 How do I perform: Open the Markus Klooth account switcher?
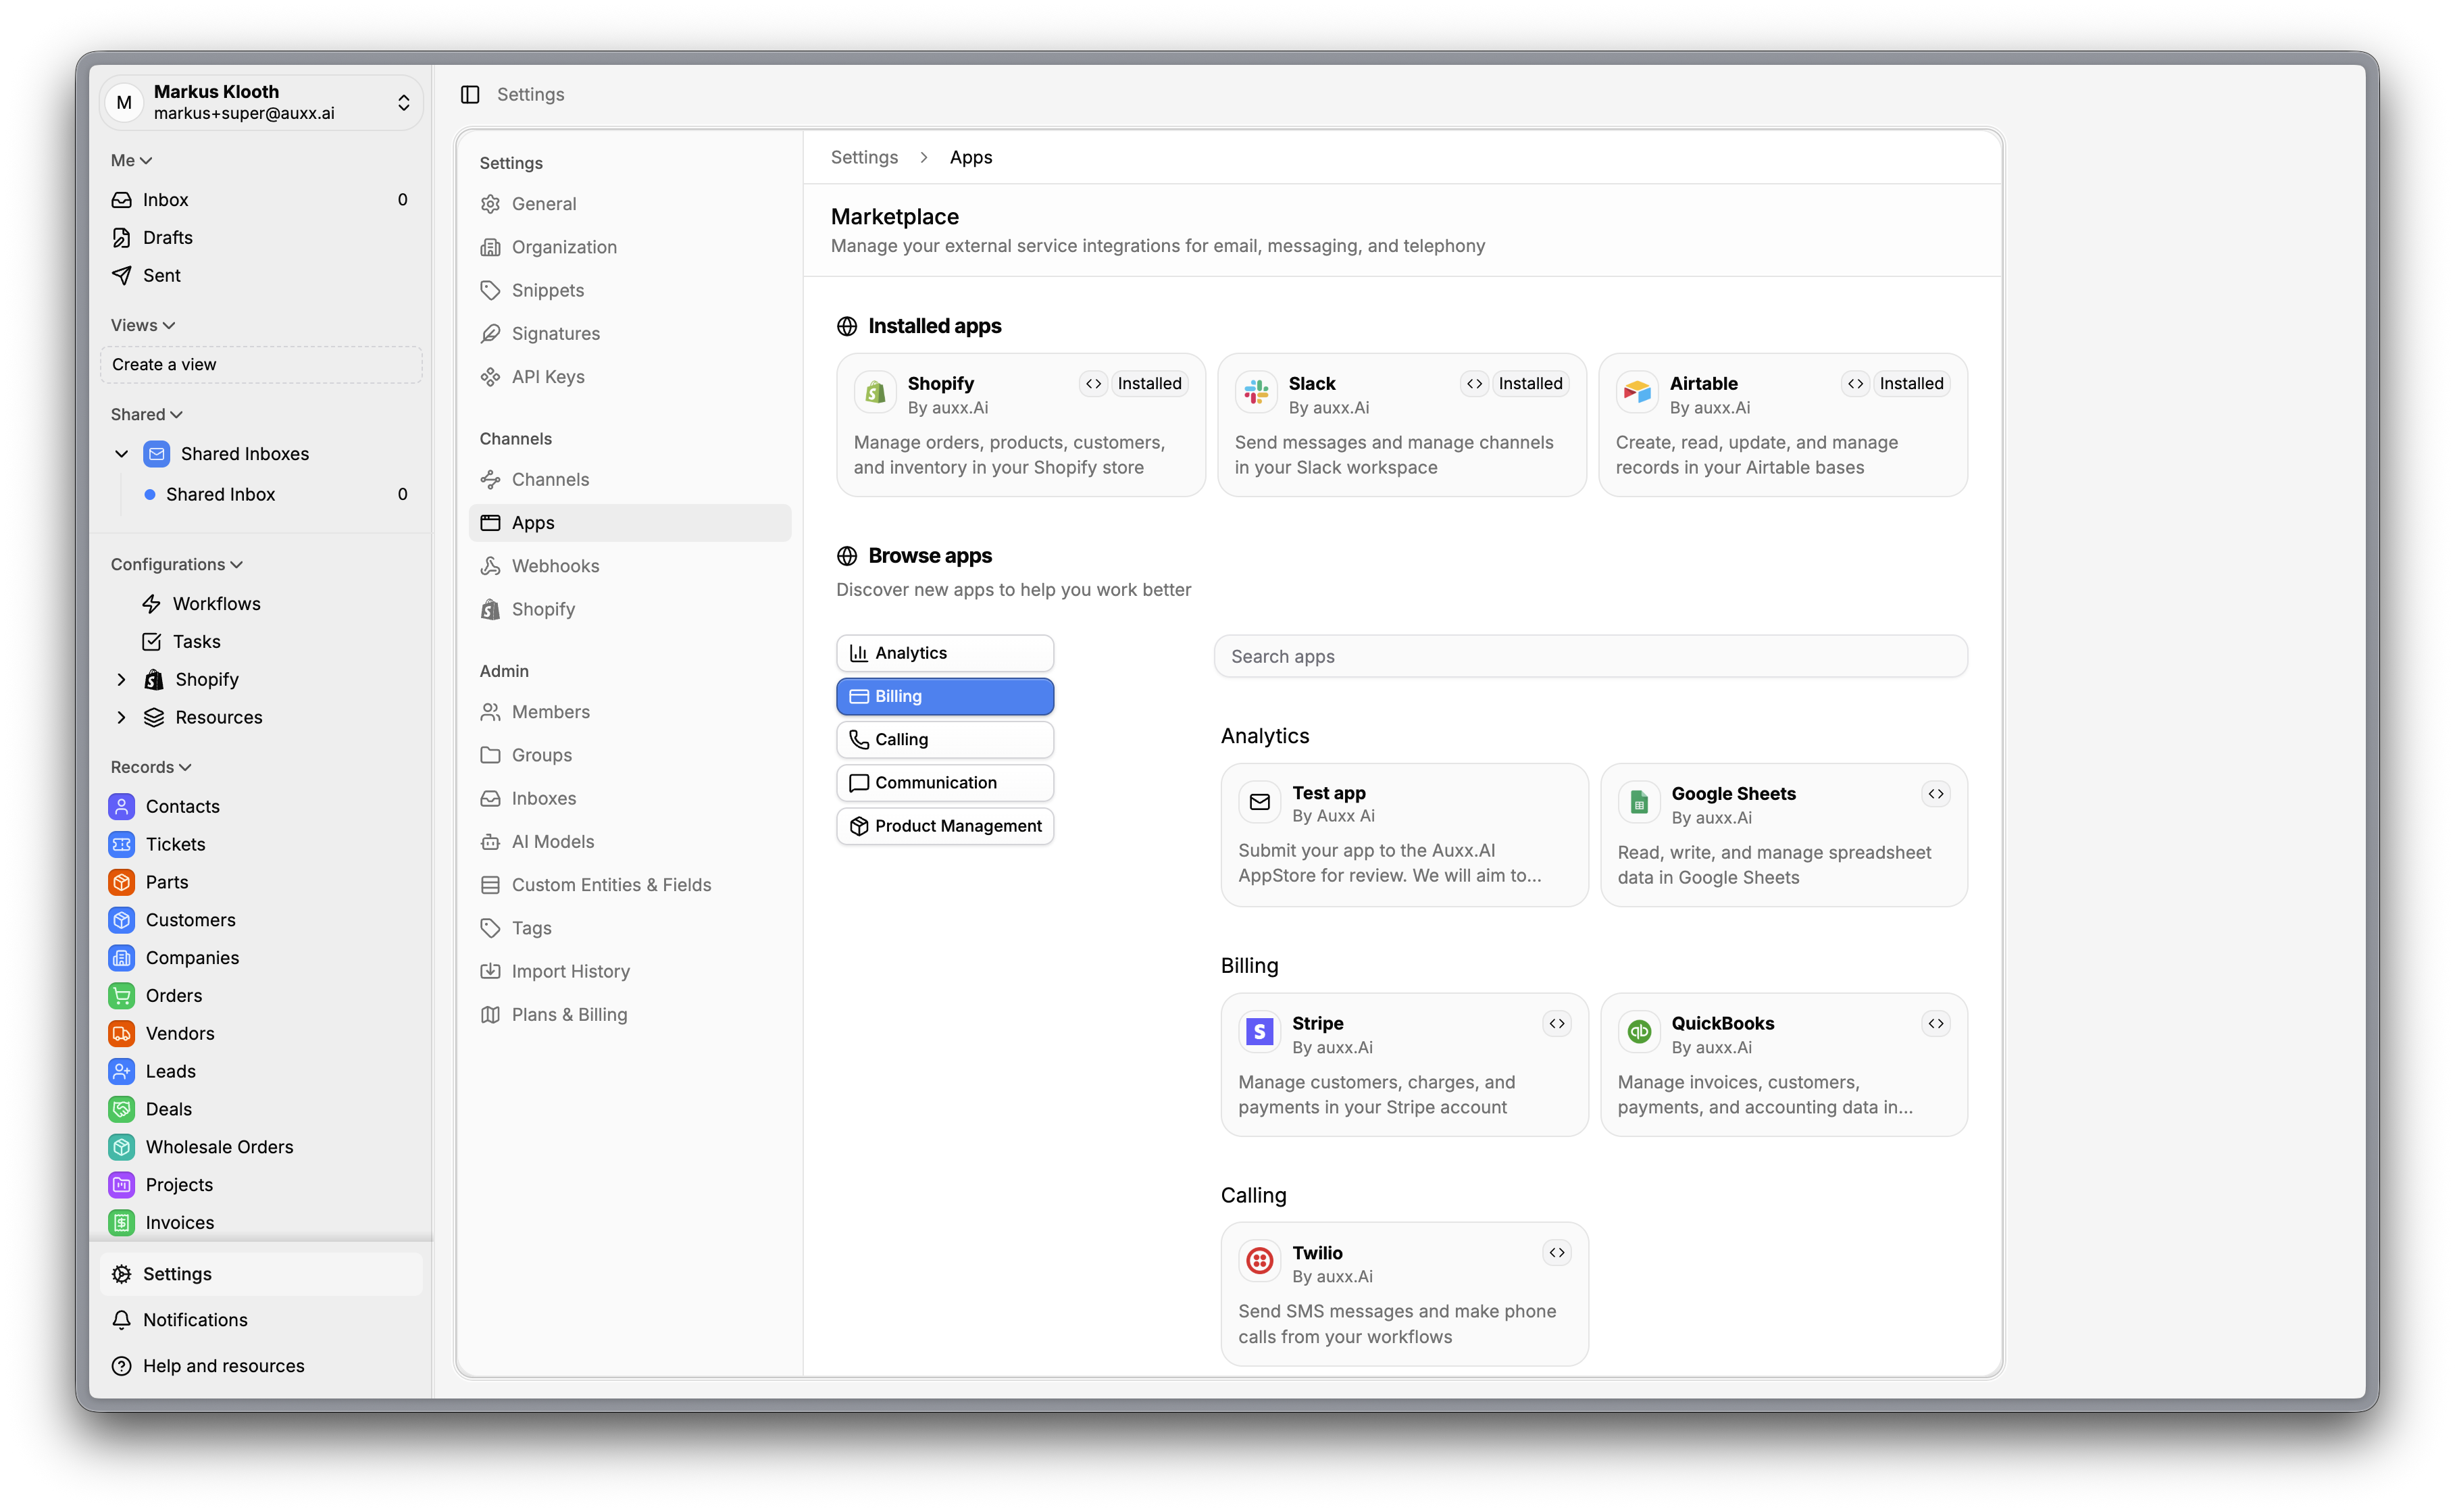click(261, 102)
